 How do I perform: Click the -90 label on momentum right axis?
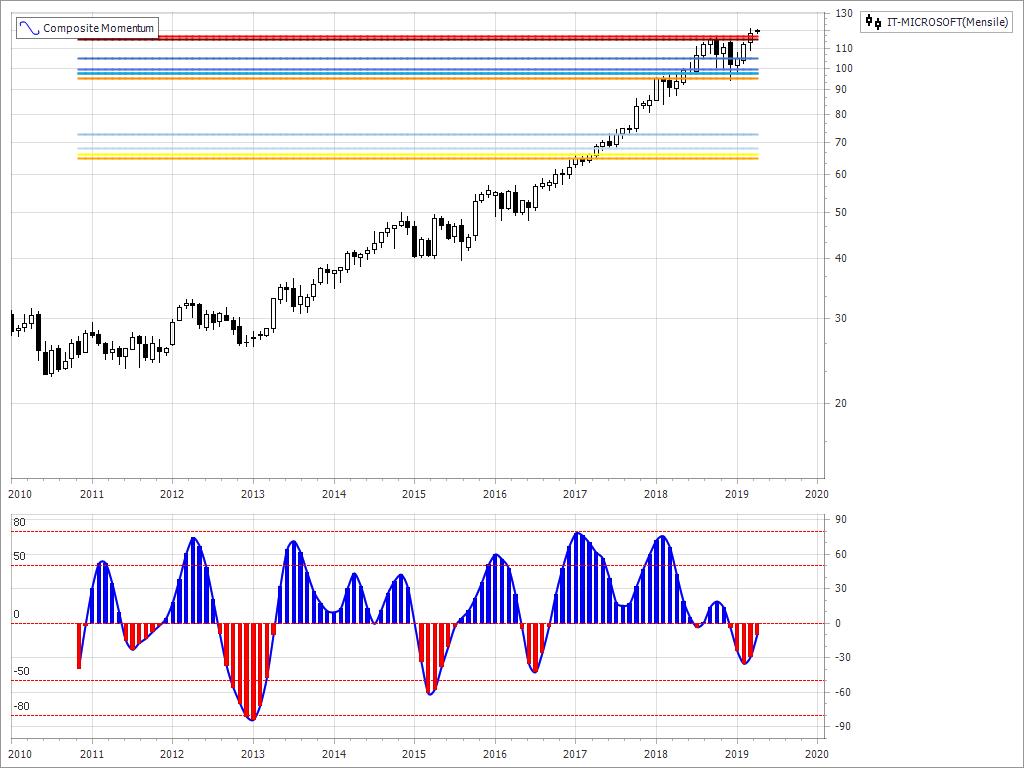pos(843,726)
